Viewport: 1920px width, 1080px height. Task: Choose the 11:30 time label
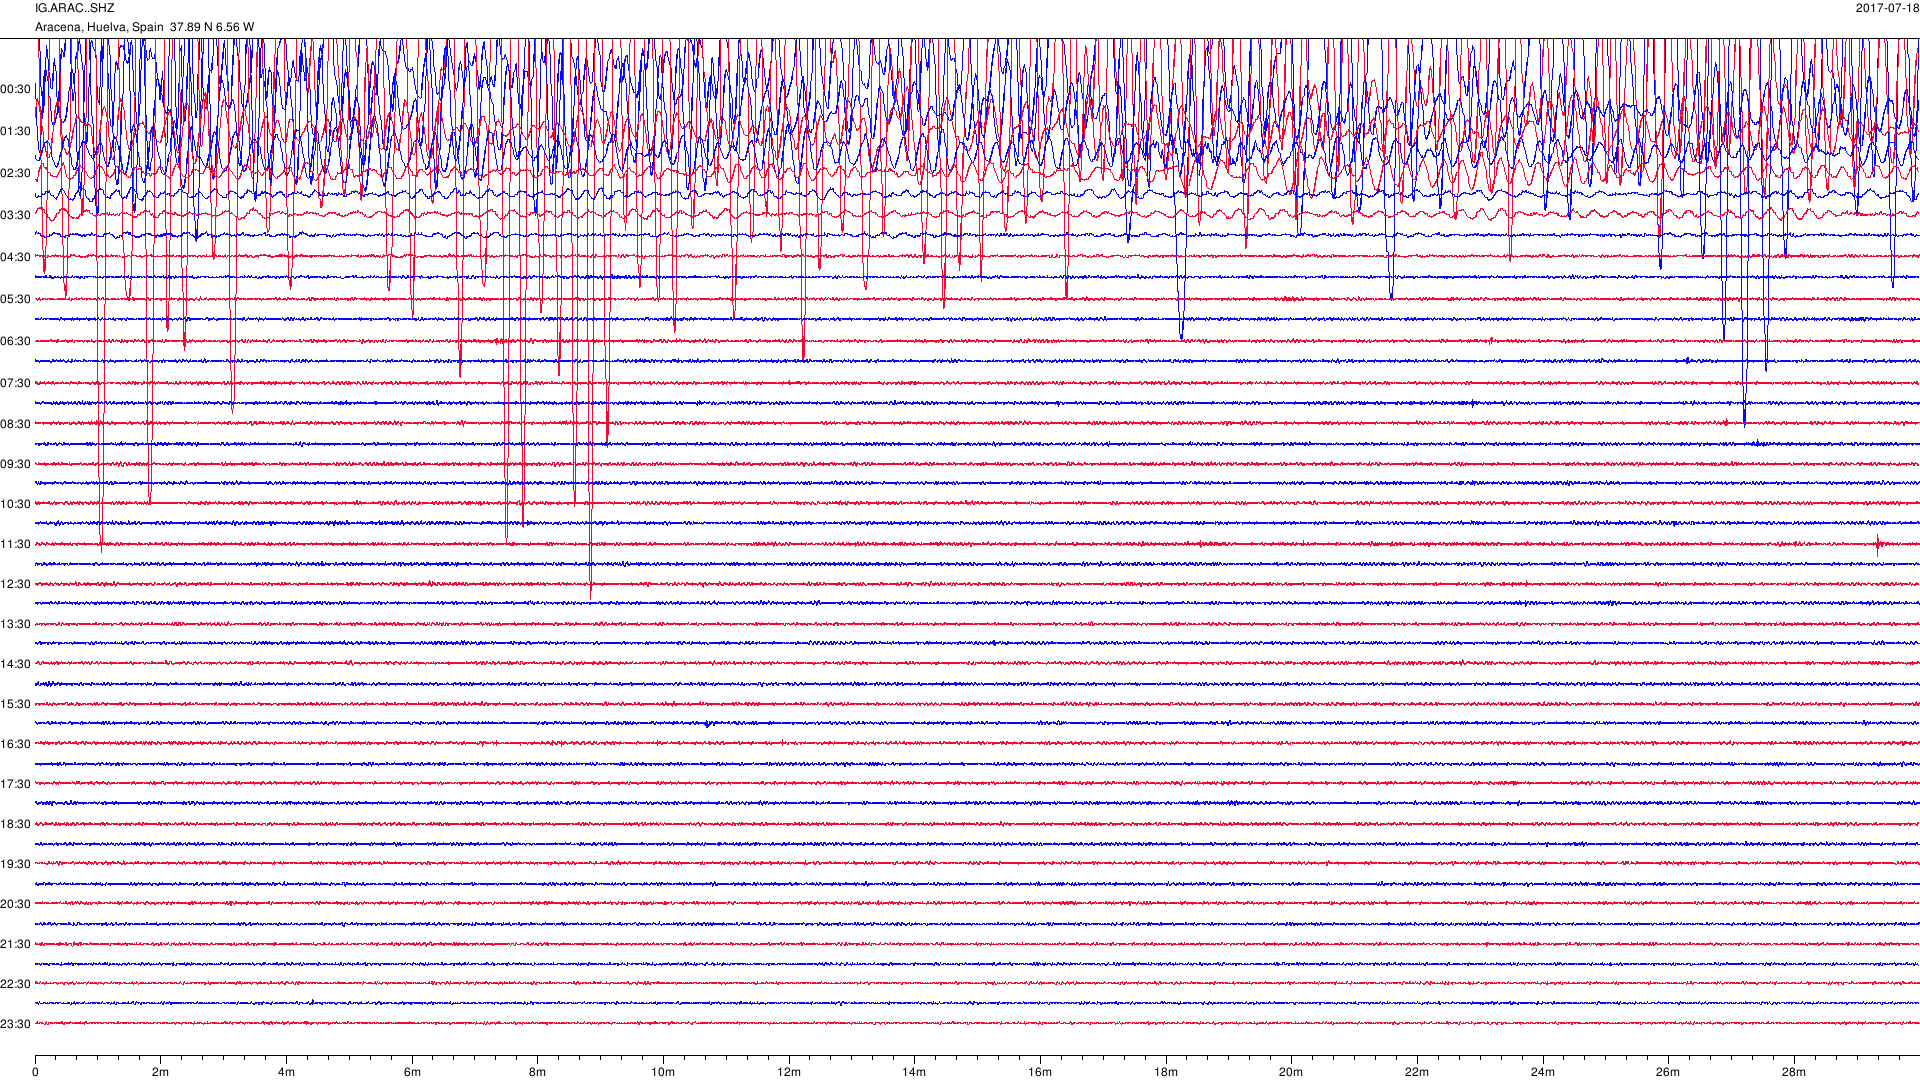click(15, 544)
